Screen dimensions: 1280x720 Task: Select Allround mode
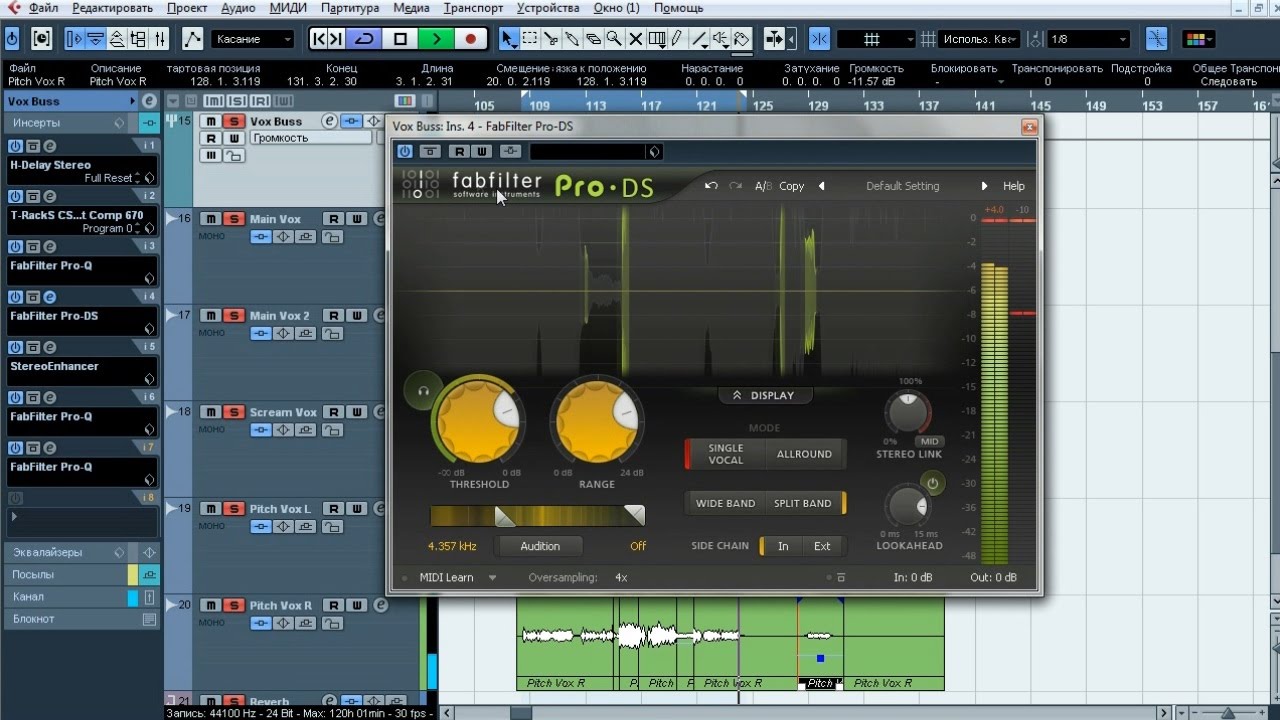click(x=804, y=454)
